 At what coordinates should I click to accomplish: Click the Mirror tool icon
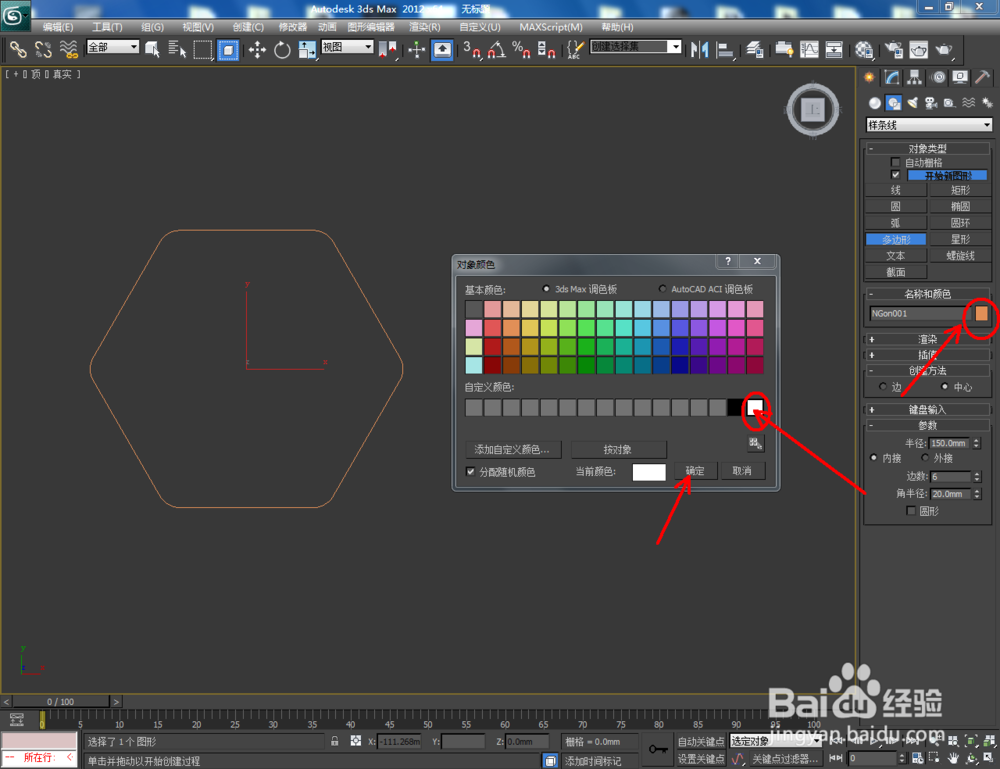[700, 49]
